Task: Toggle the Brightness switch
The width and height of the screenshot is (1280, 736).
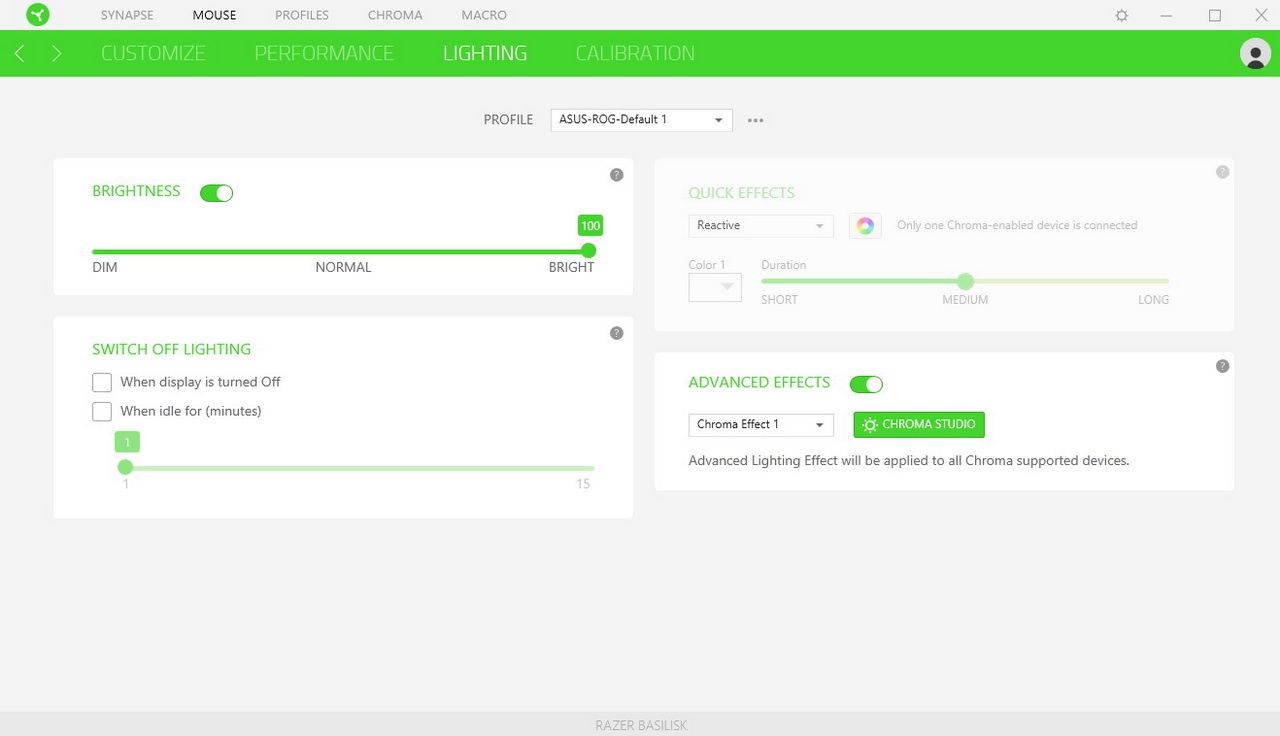Action: (x=216, y=193)
